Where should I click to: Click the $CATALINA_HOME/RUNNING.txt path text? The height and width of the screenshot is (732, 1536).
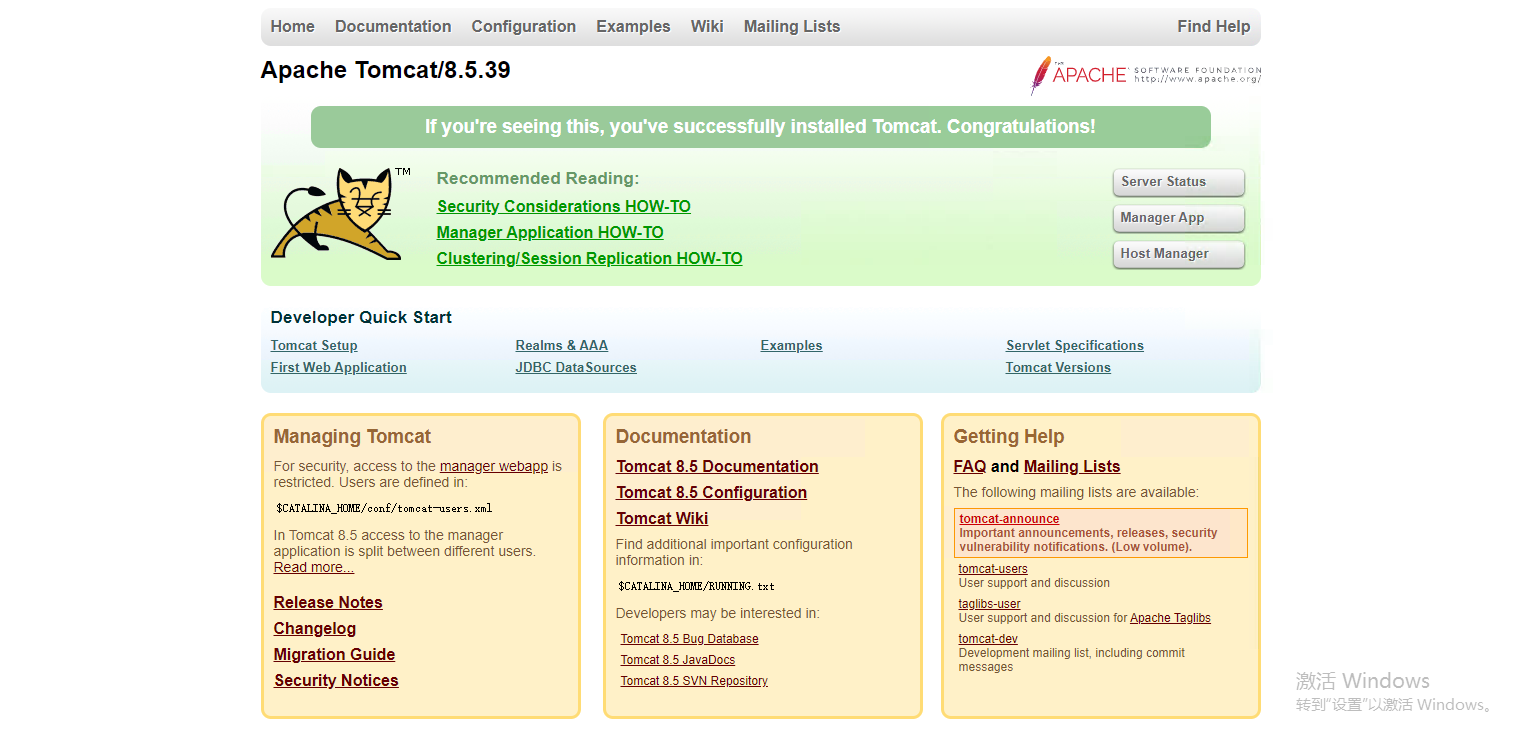[696, 586]
